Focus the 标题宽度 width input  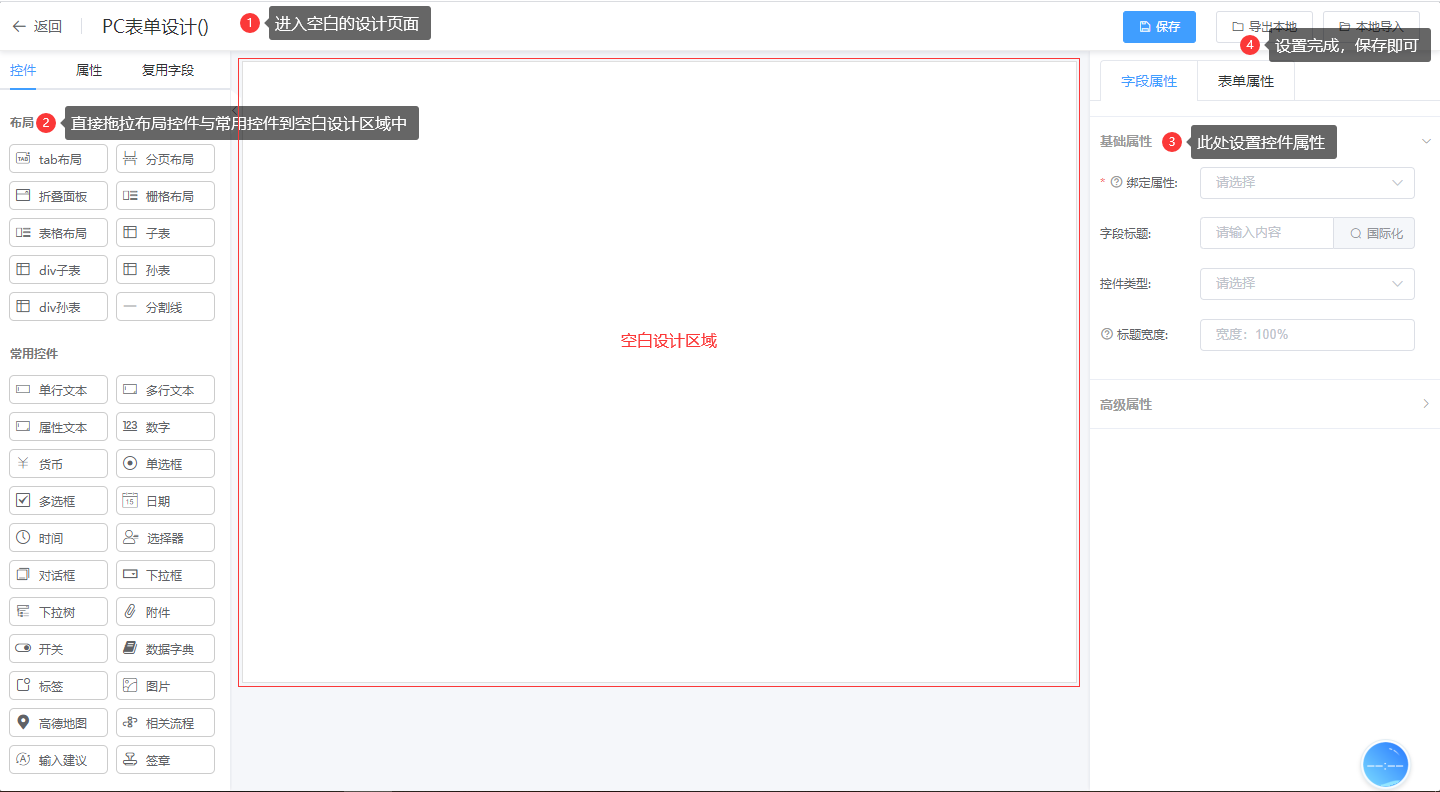click(x=1307, y=335)
